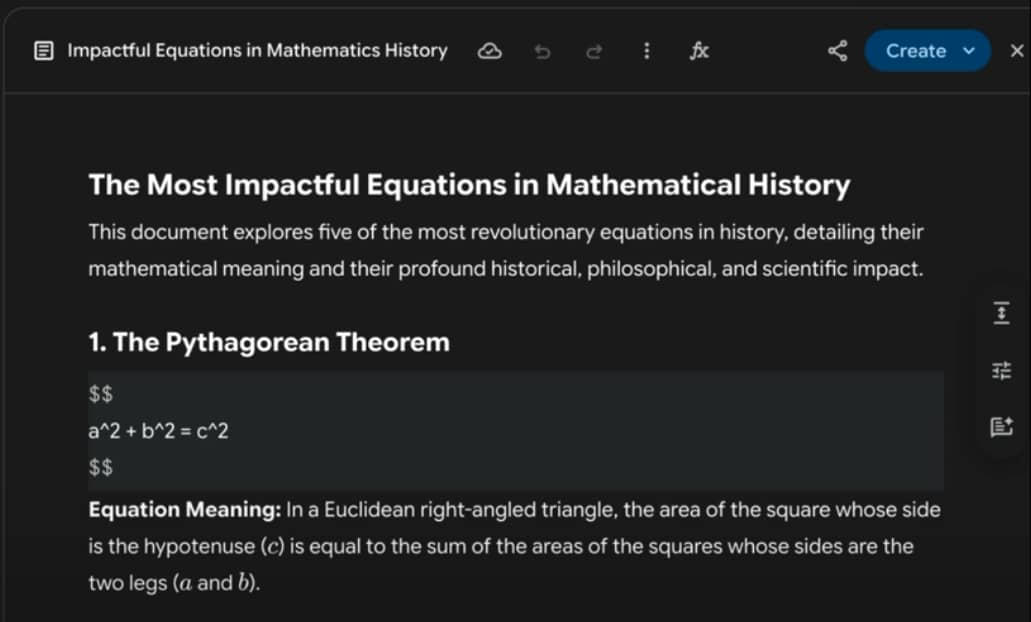Click the Create button
Screen dimensions: 1031x622
(913, 50)
